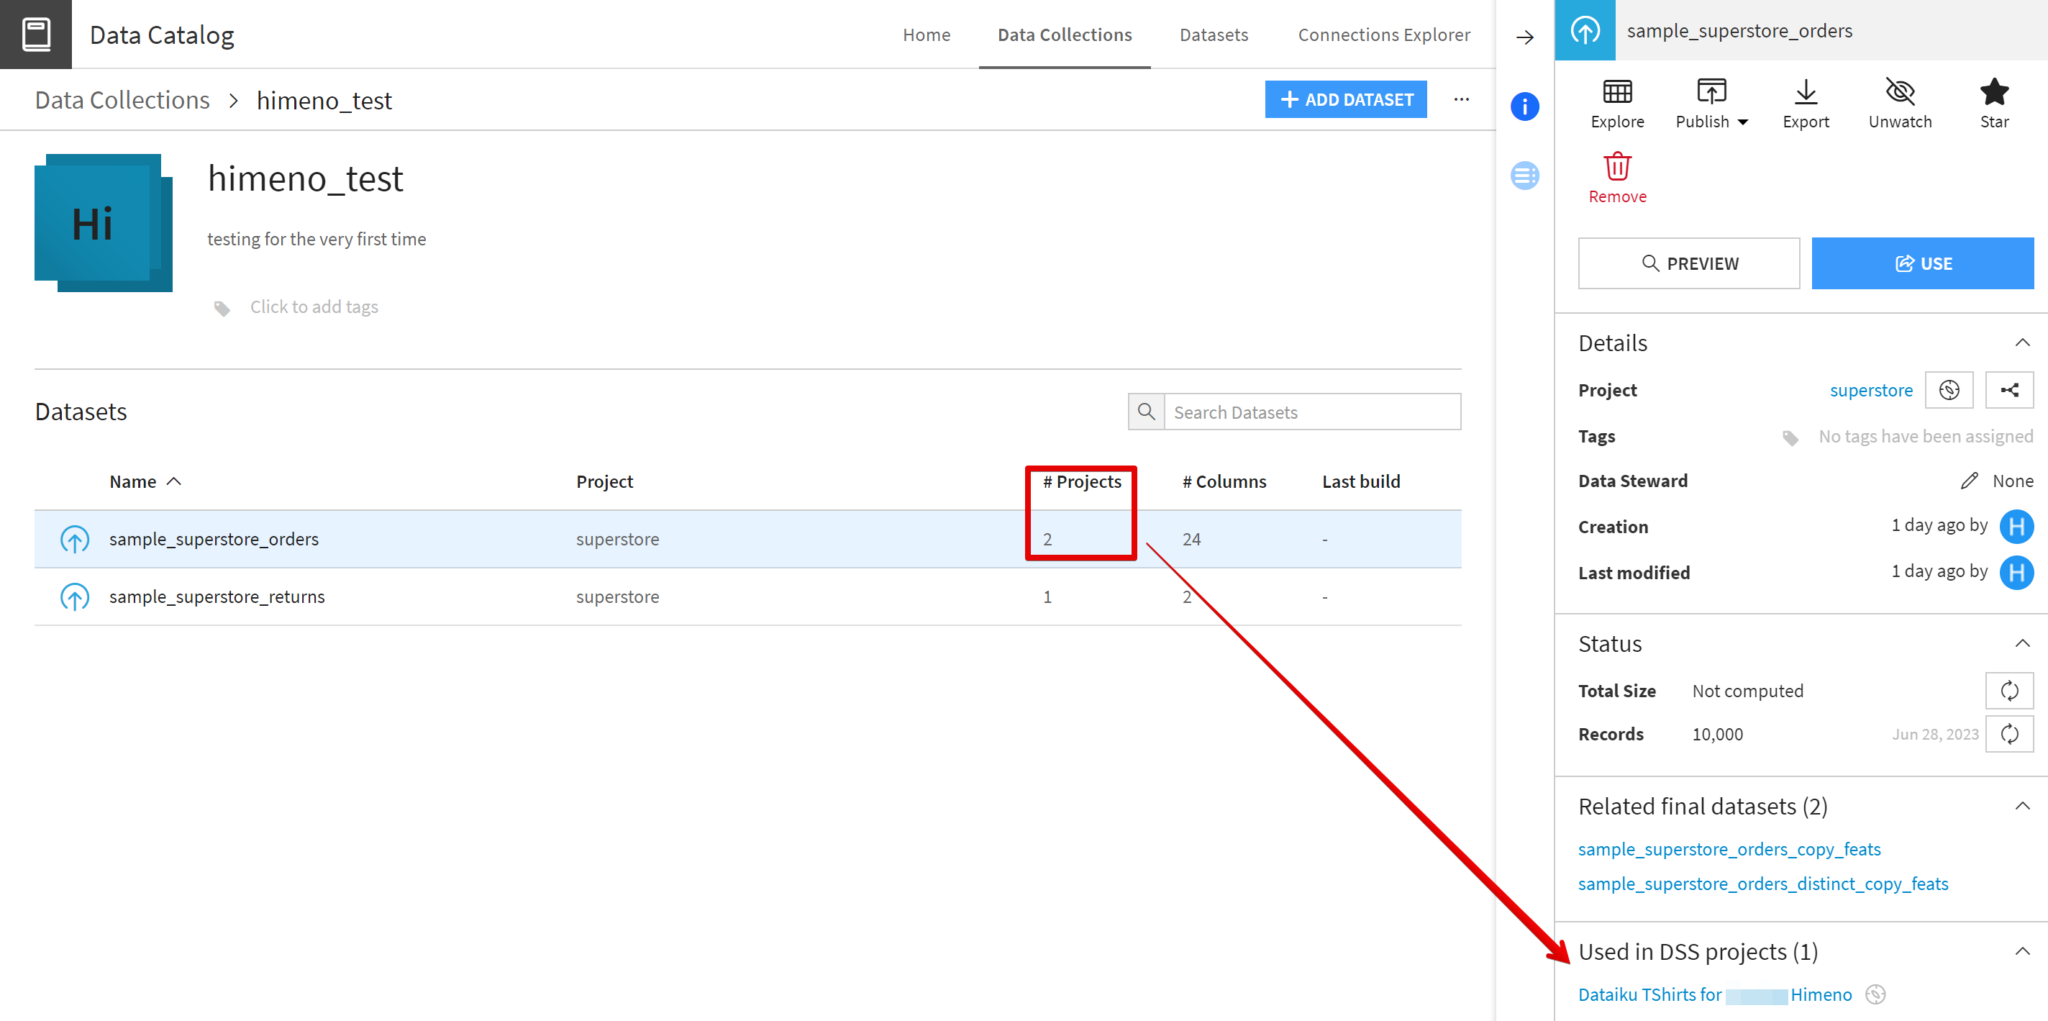Click the blue info icon in sidebar
2048x1021 pixels.
click(x=1524, y=107)
